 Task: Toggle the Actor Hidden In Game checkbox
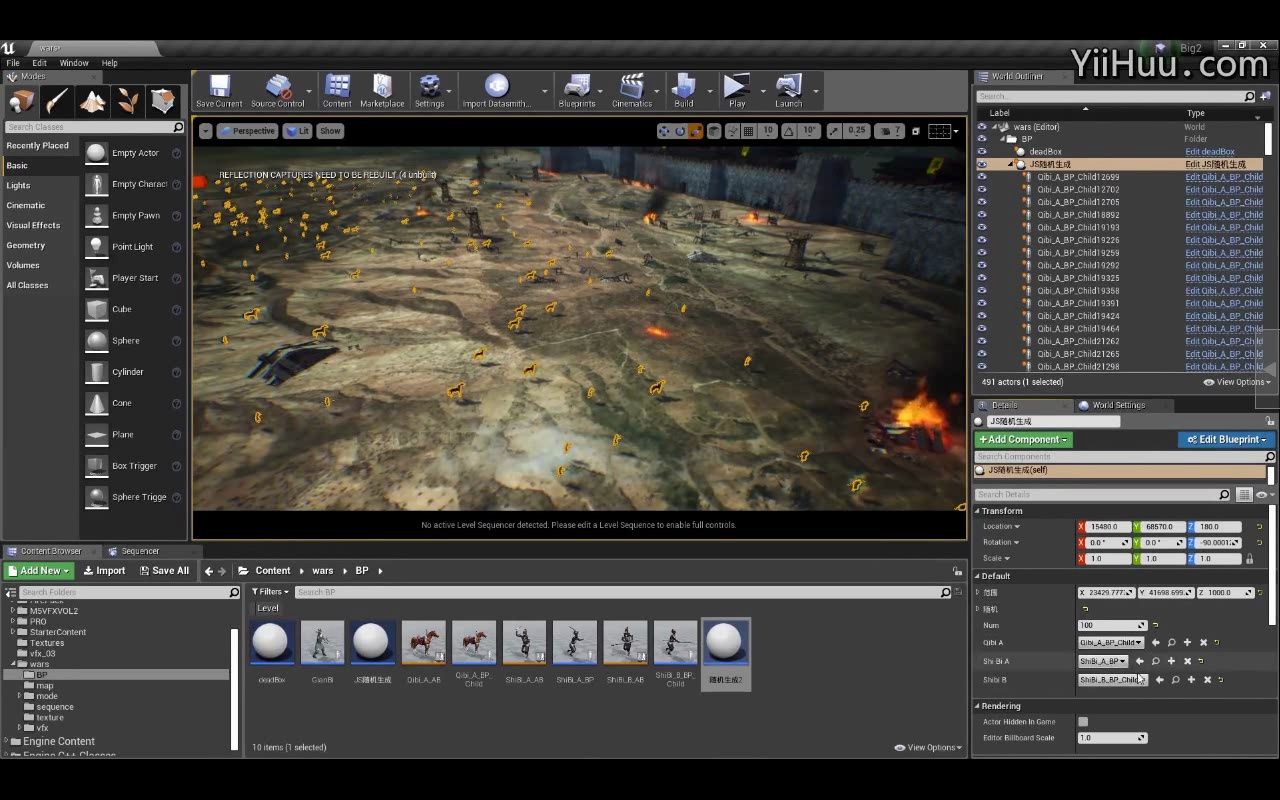point(1083,722)
